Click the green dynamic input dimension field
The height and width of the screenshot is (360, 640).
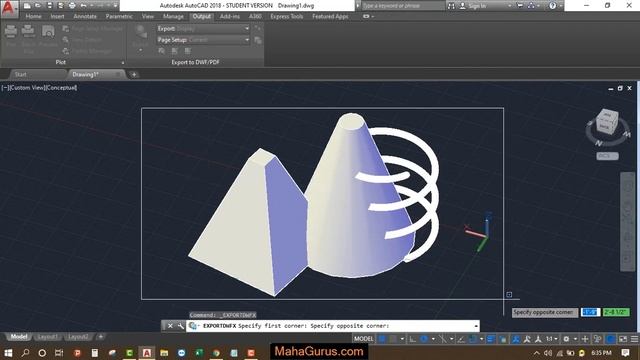616,312
